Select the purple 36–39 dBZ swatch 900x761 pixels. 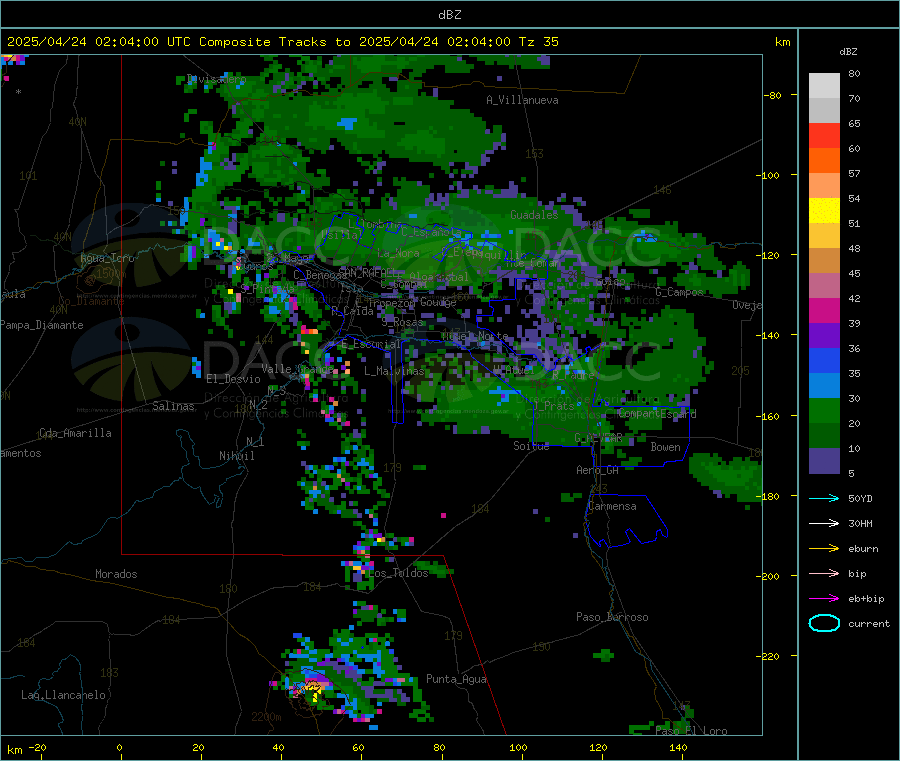coord(824,336)
